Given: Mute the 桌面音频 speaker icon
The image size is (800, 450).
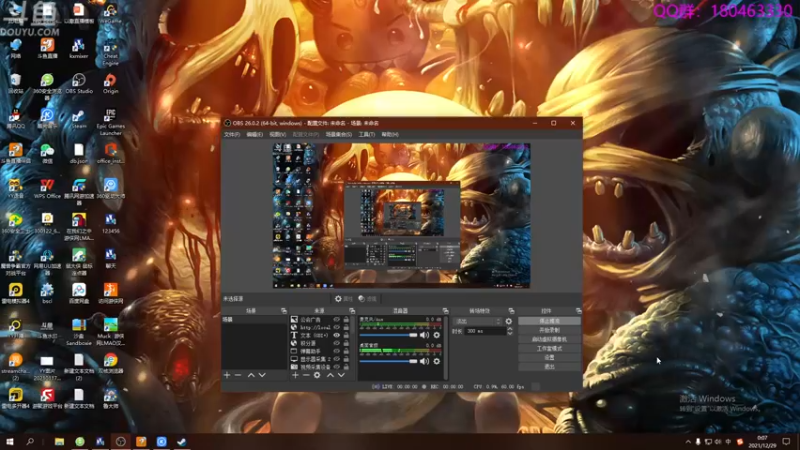Looking at the screenshot, I should tap(424, 361).
